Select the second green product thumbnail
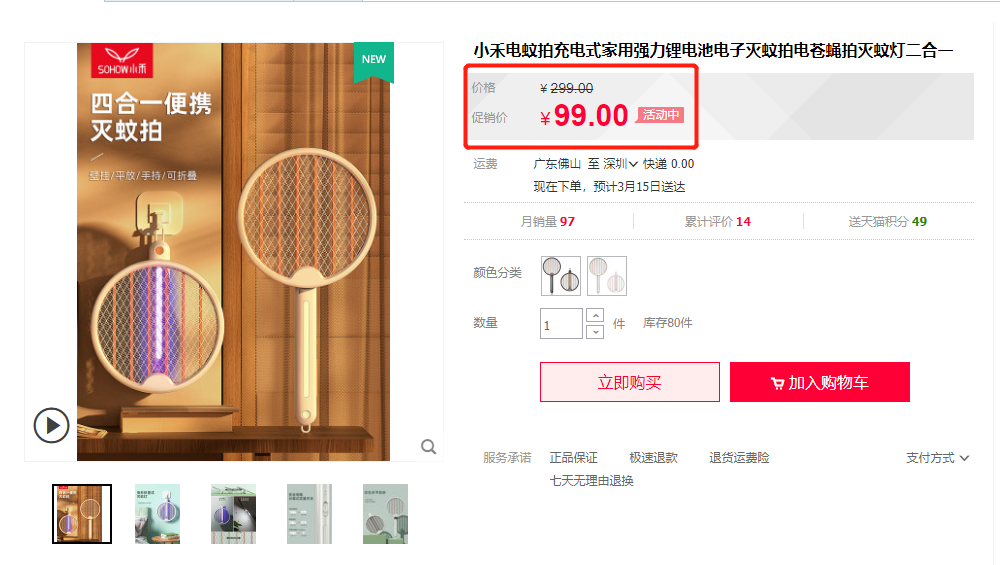 pyautogui.click(x=158, y=514)
